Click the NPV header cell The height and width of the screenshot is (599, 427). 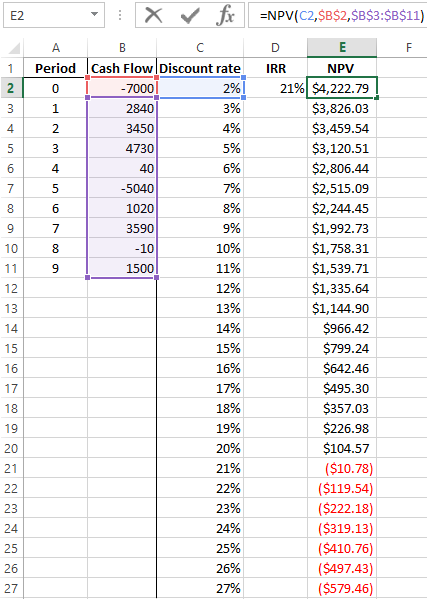point(342,68)
